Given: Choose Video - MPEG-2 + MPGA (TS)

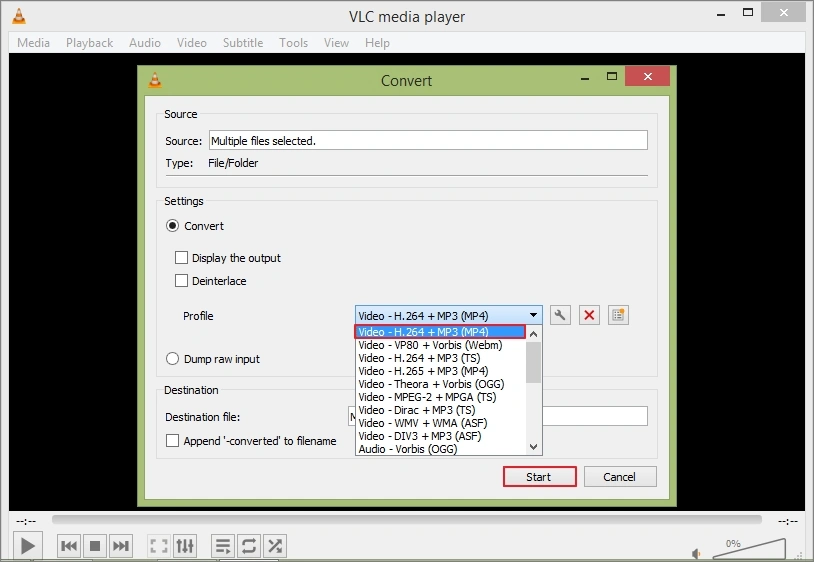Looking at the screenshot, I should tap(441, 397).
